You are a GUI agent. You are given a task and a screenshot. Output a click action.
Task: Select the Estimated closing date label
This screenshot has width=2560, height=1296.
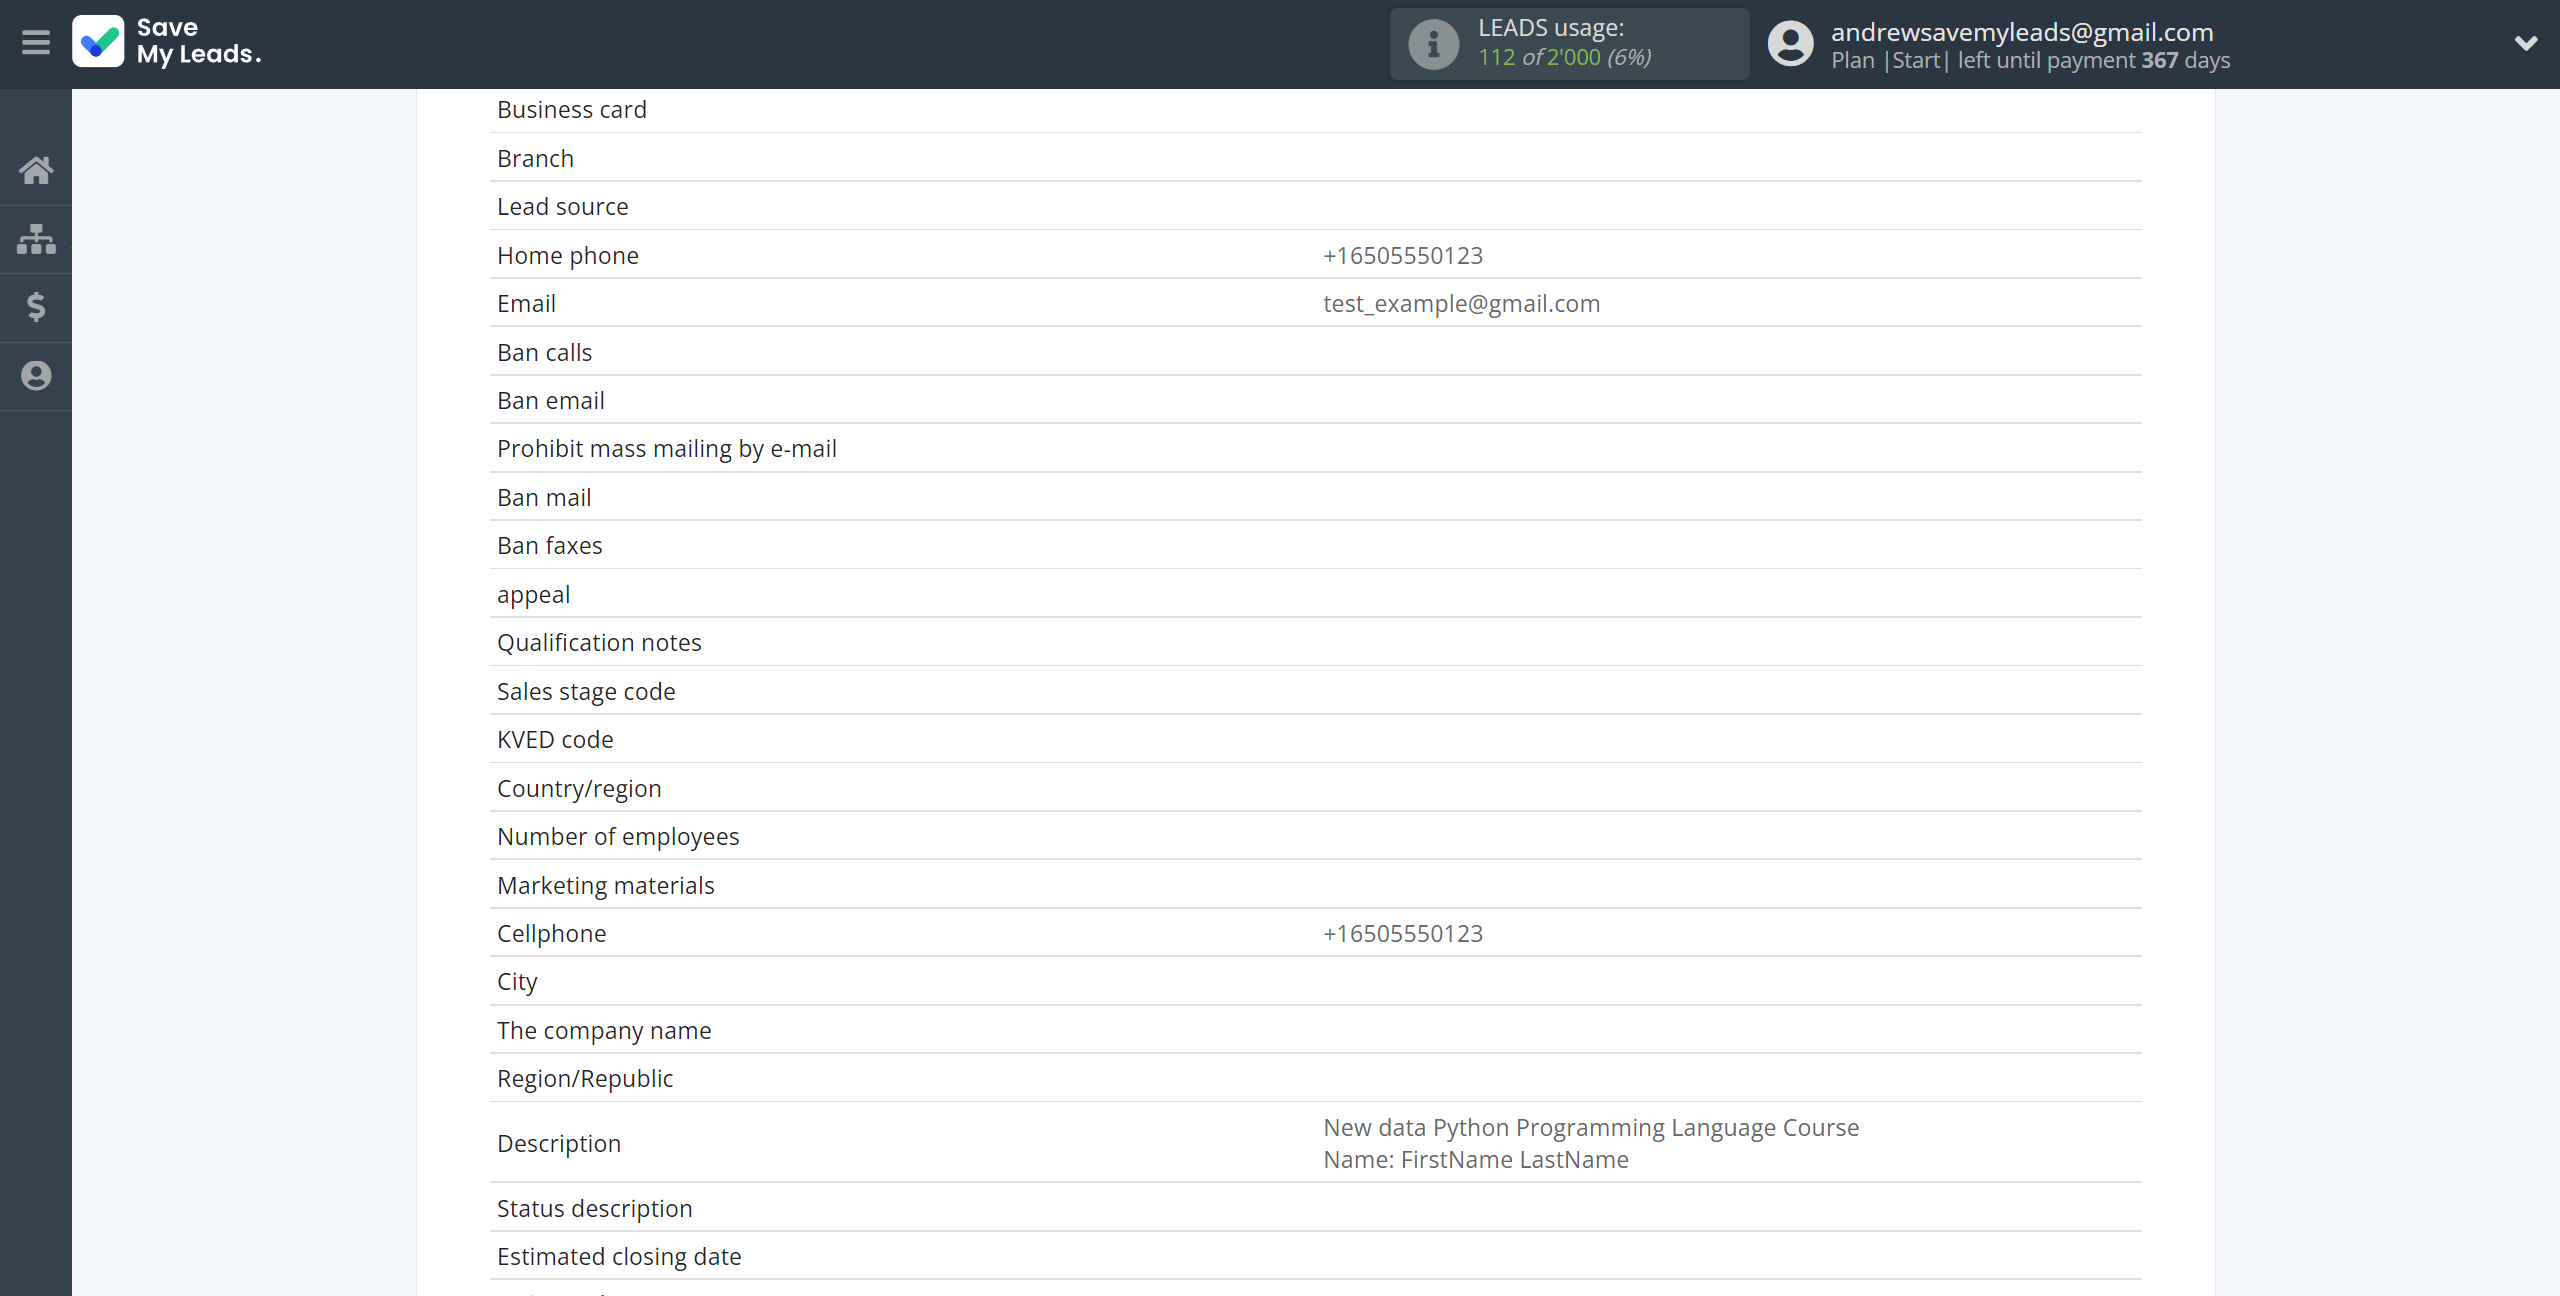tap(619, 1256)
